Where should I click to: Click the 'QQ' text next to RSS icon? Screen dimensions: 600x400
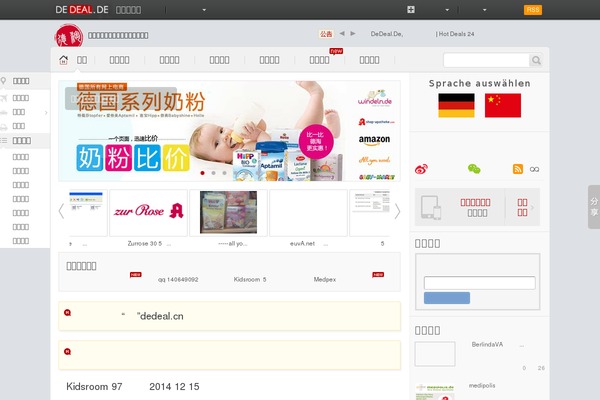pyautogui.click(x=535, y=169)
